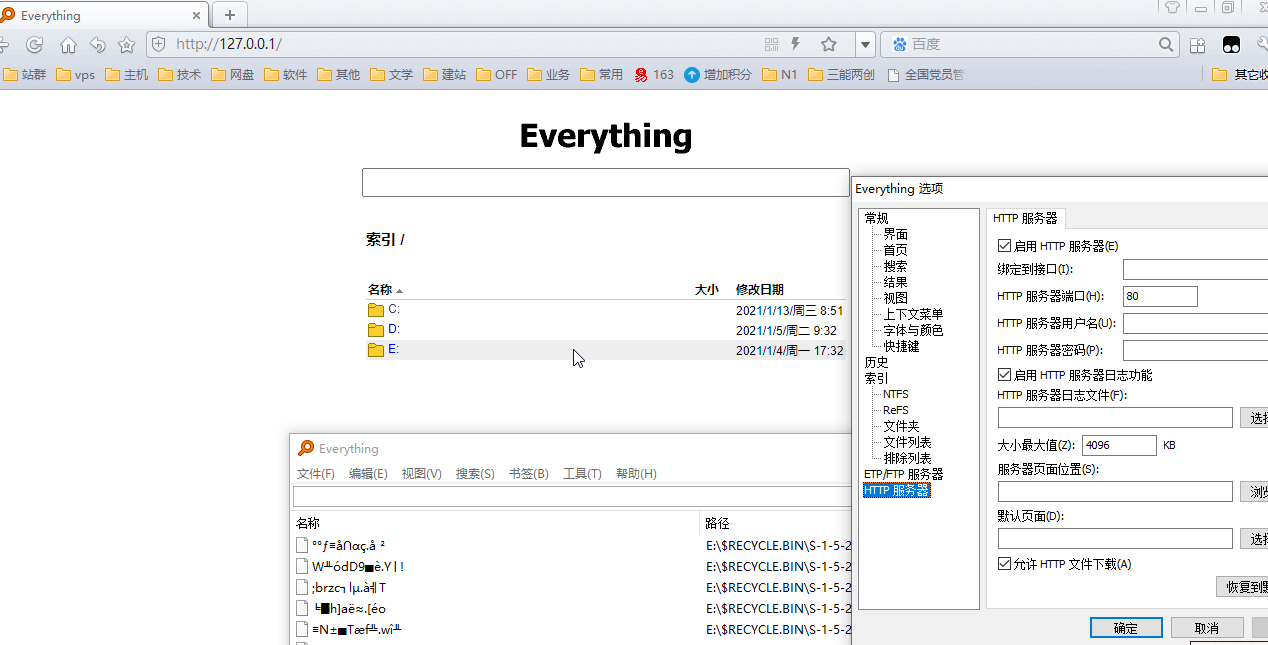Screen dimensions: 1268x645
Task: Confirm options with the 确定 button
Action: [x=1126, y=628]
